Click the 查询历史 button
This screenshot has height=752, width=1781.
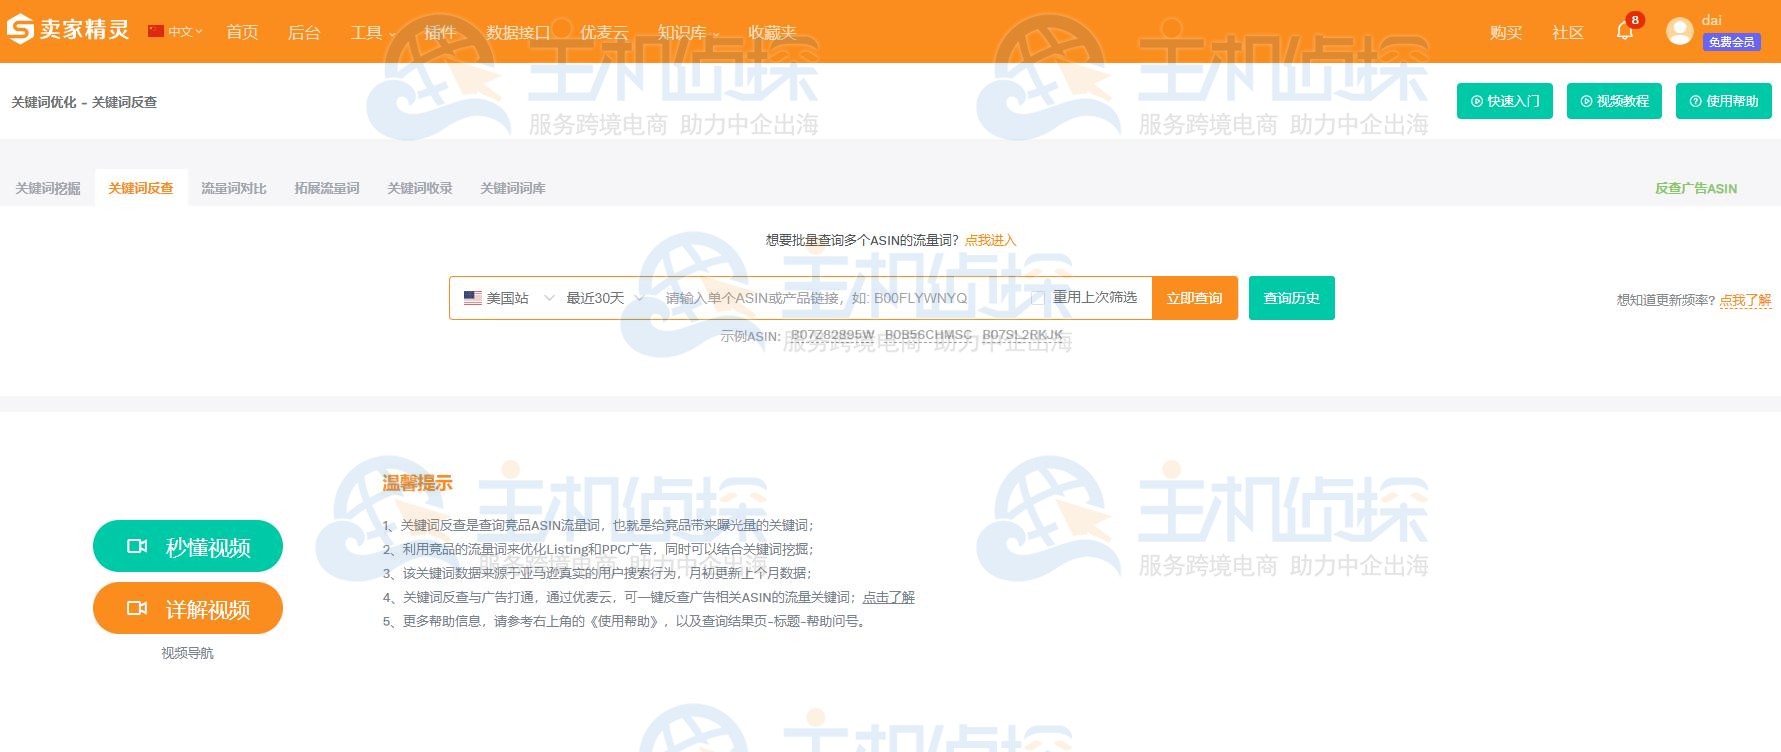pyautogui.click(x=1292, y=298)
